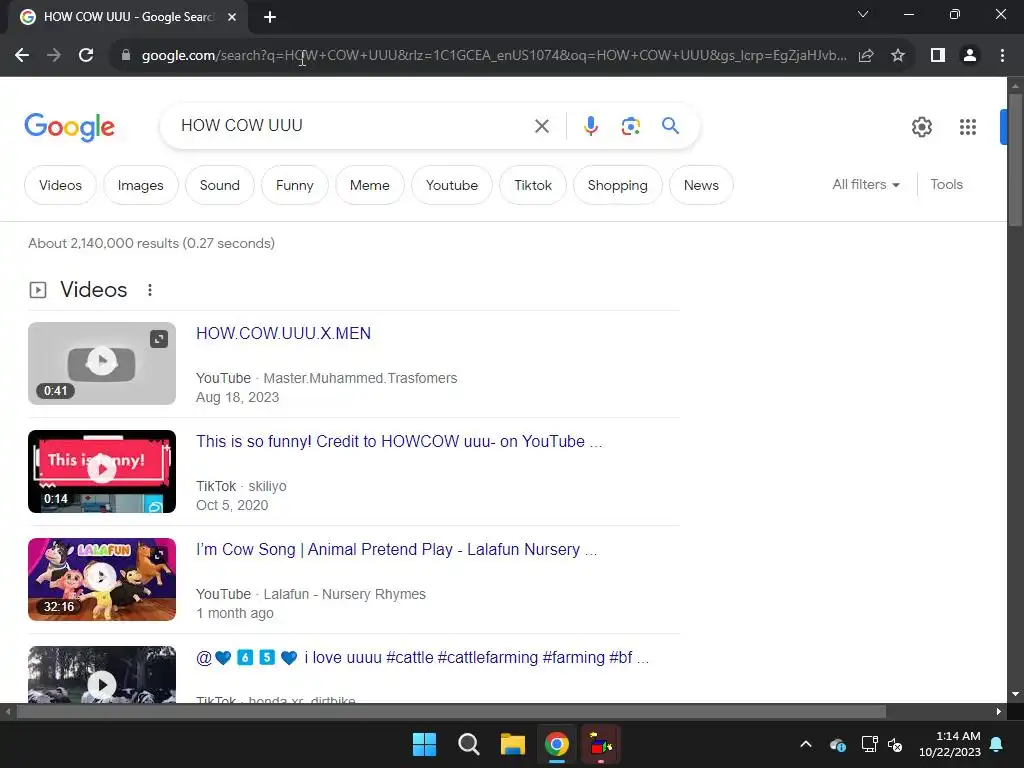Viewport: 1024px width, 768px height.
Task: Open the tab search chevron
Action: pyautogui.click(x=863, y=14)
